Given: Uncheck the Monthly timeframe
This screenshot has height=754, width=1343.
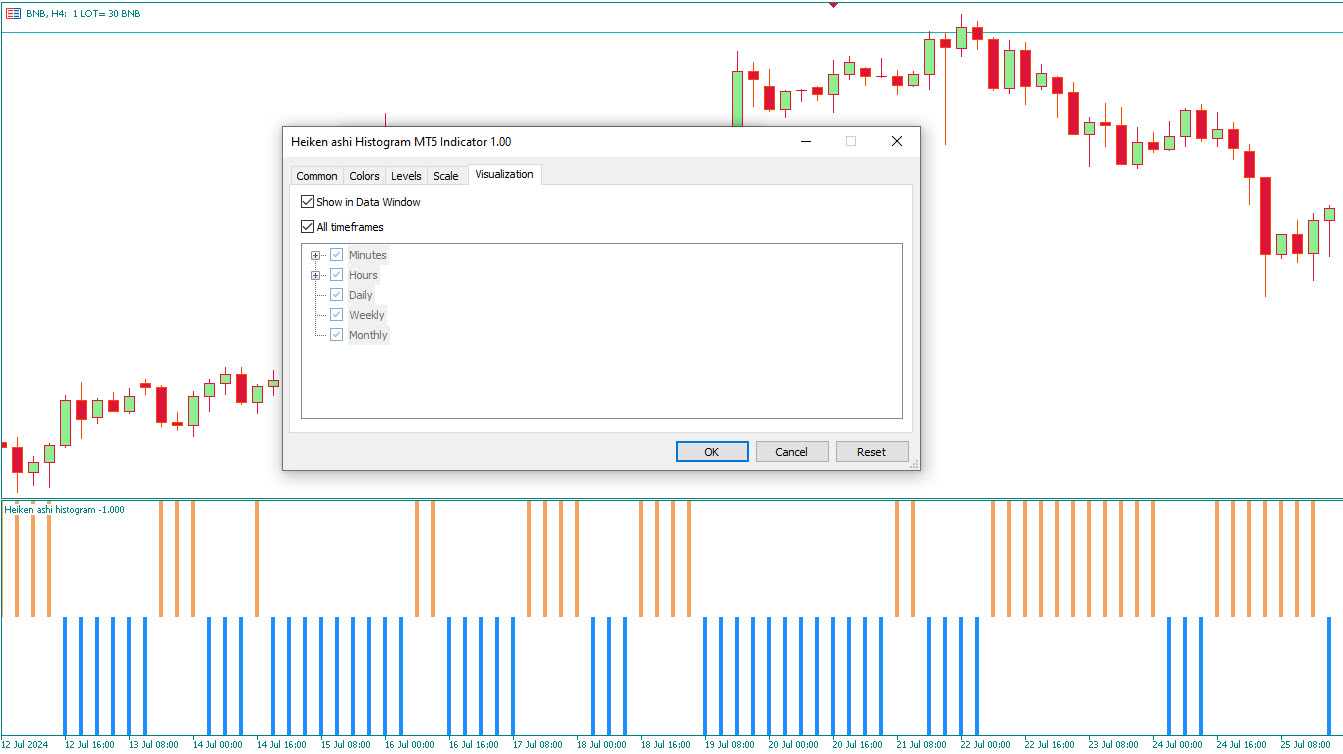Looking at the screenshot, I should 336,334.
